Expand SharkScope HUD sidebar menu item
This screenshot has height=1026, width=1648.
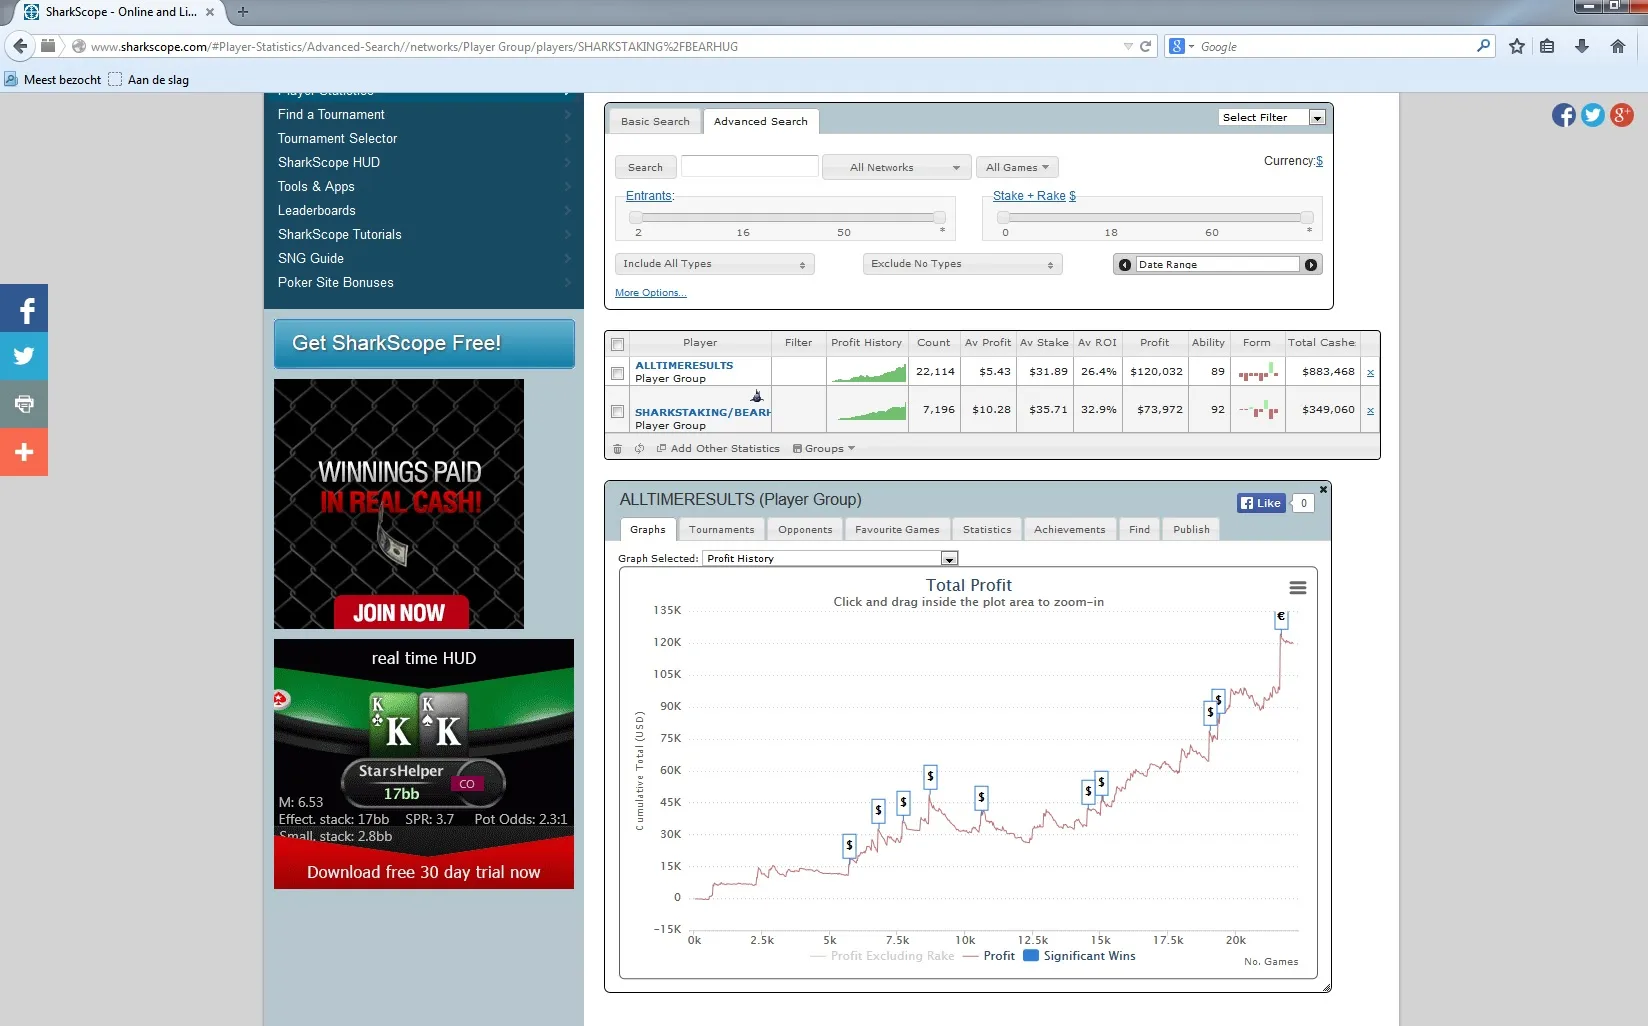pyautogui.click(x=424, y=162)
